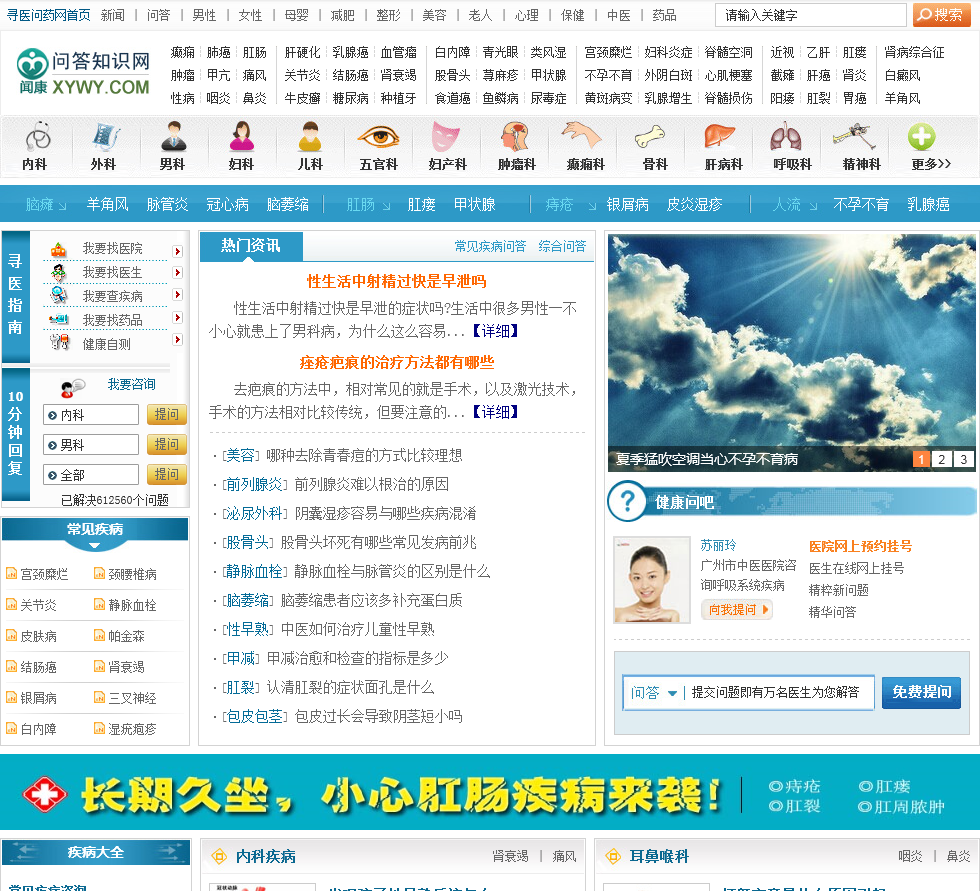980x891 pixels.
Task: Click doctor 苏丽玲 photo thumbnail
Action: tap(652, 580)
